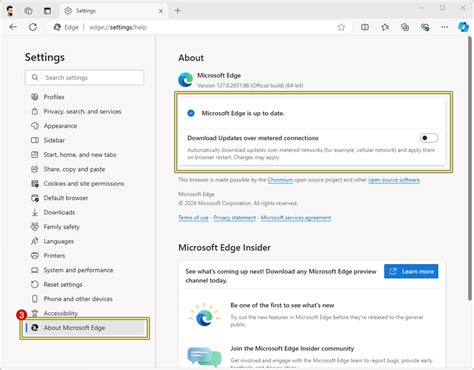Add this page to favorites star

(341, 27)
